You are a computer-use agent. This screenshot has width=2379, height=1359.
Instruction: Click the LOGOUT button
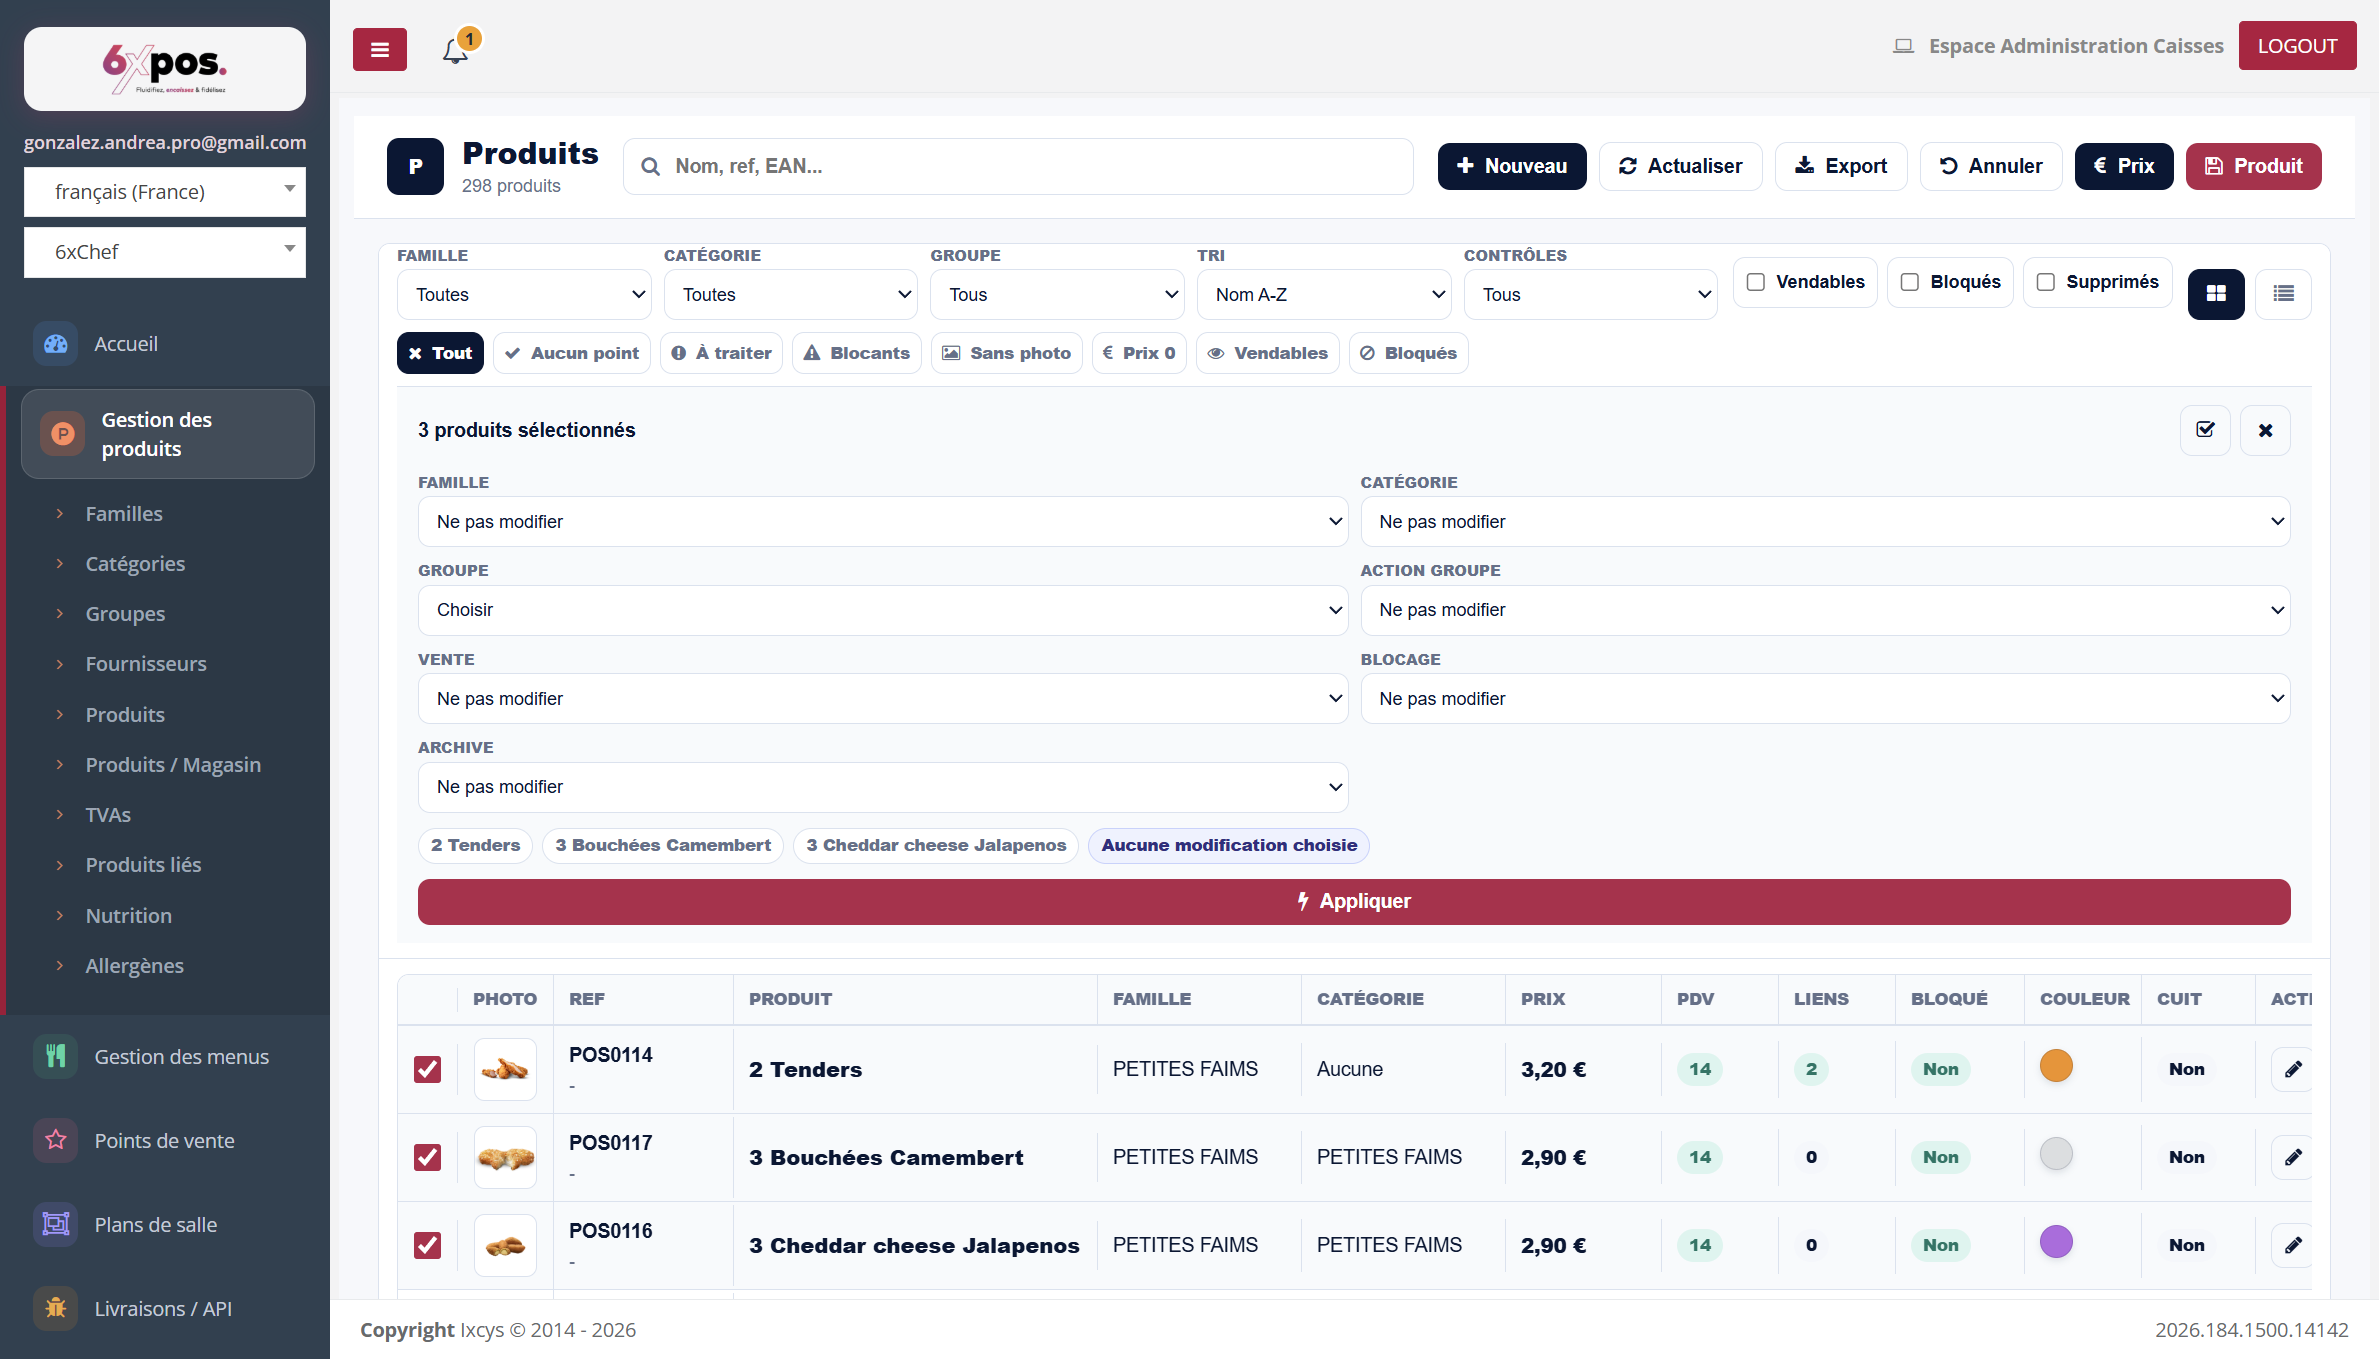tap(2297, 46)
